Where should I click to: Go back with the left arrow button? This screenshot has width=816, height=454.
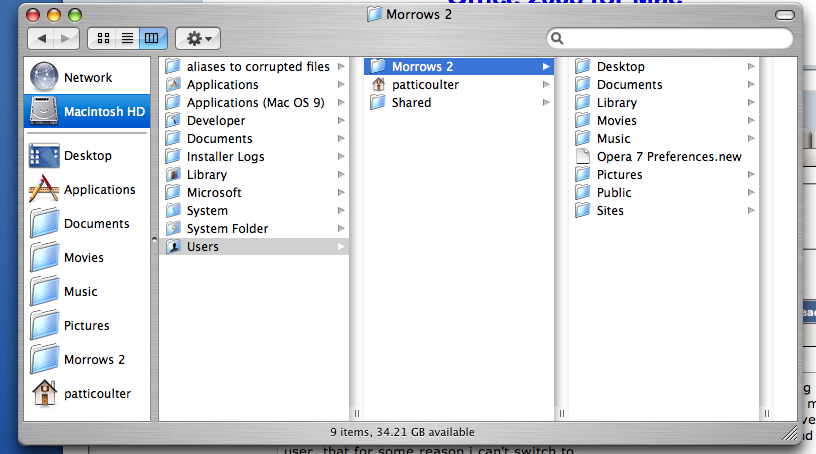coord(41,39)
